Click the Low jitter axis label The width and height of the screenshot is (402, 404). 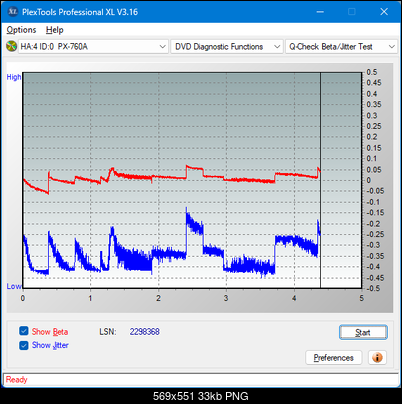[14, 286]
